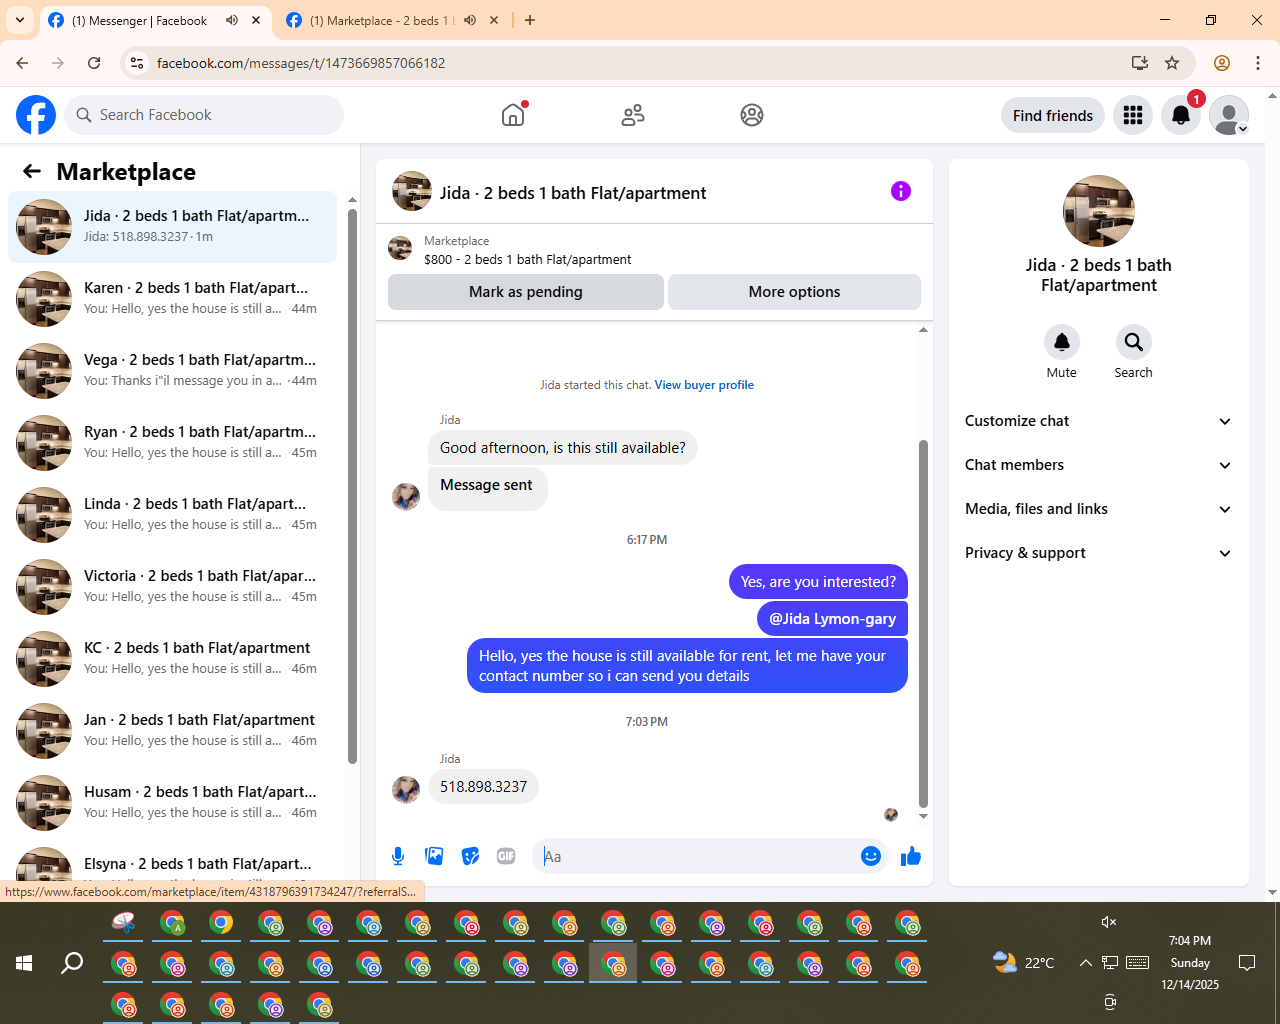Screen dimensions: 1280x1024
Task: Send a voice clip microphone icon
Action: 398,856
